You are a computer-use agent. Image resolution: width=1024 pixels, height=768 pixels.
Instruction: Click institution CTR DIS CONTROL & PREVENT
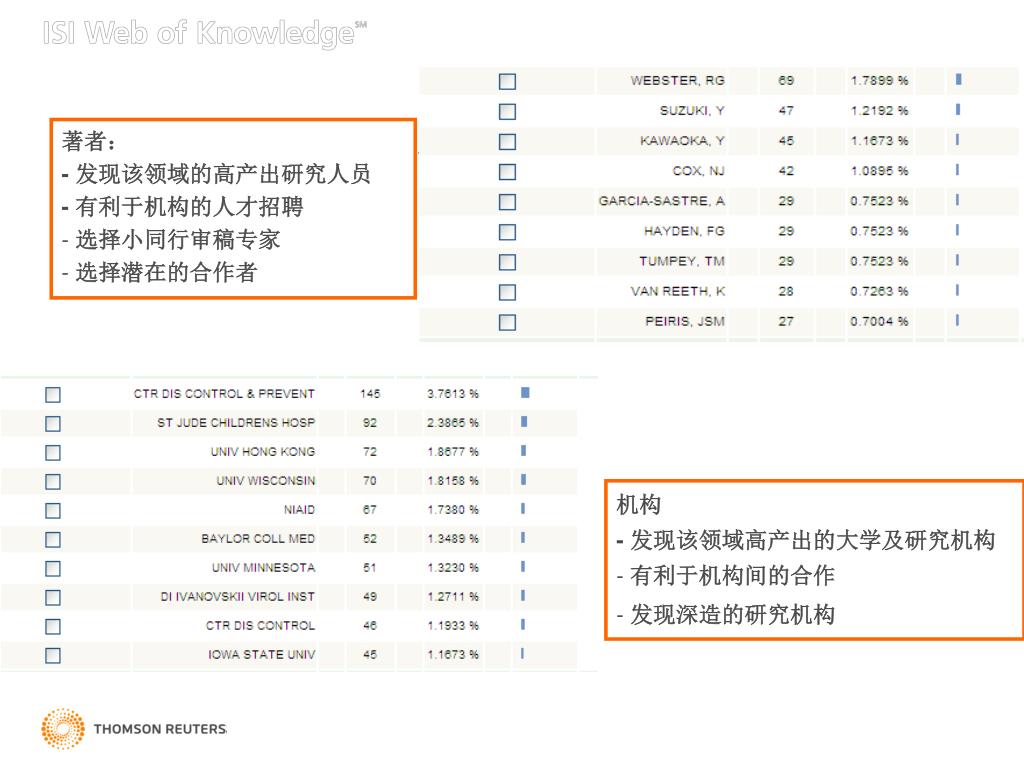point(224,394)
